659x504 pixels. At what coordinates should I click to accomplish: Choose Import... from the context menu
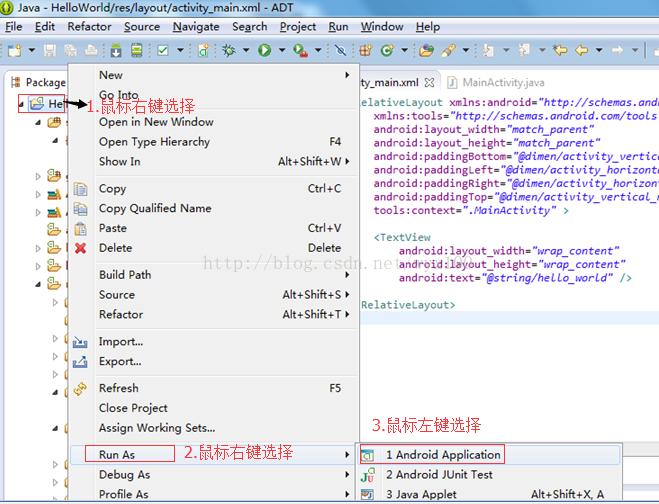(x=214, y=342)
